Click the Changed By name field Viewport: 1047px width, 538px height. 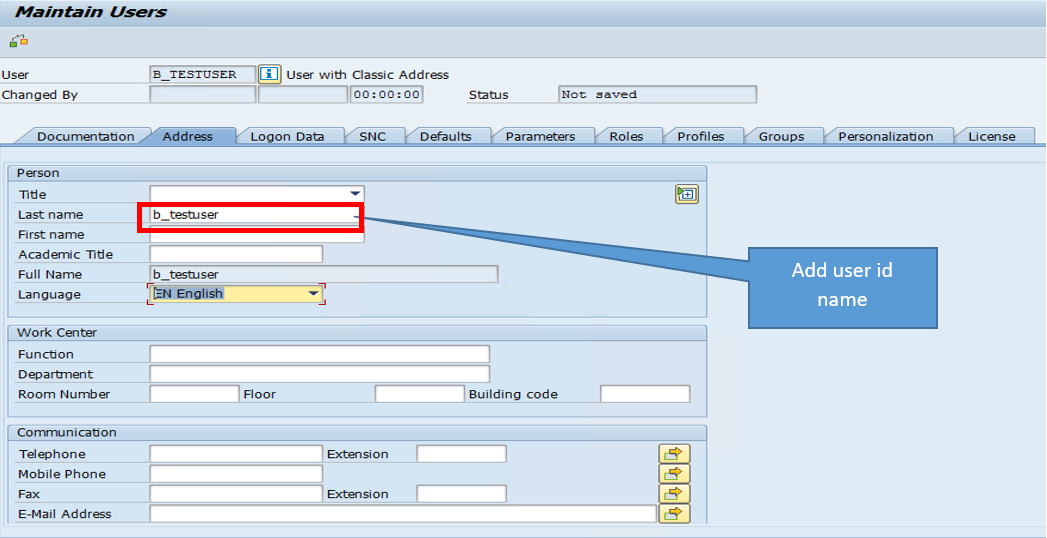pos(203,94)
